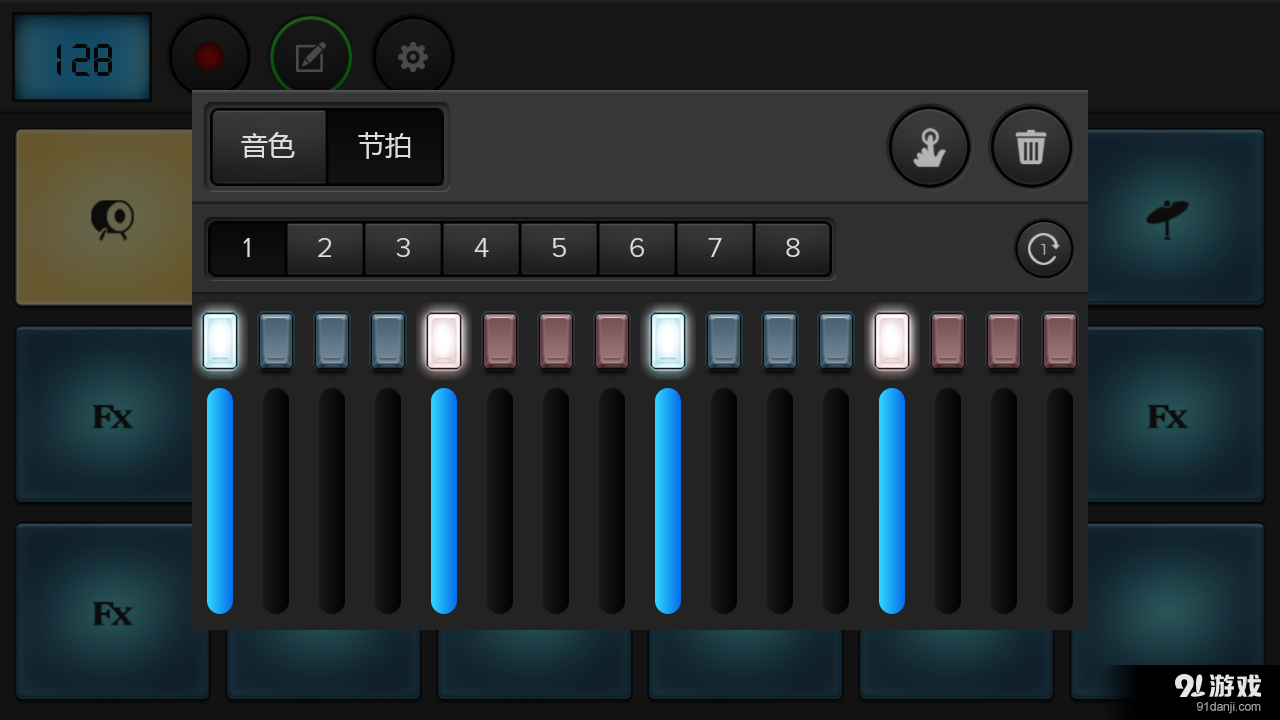Click the trash can delete button
The width and height of the screenshot is (1280, 720).
tap(1031, 147)
